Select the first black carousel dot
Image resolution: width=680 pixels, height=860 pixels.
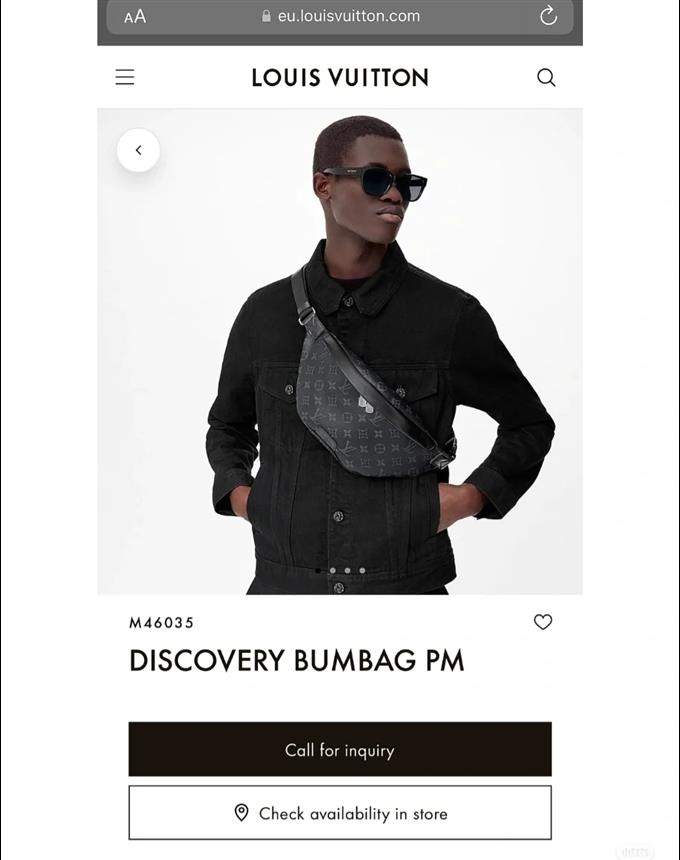coord(318,570)
